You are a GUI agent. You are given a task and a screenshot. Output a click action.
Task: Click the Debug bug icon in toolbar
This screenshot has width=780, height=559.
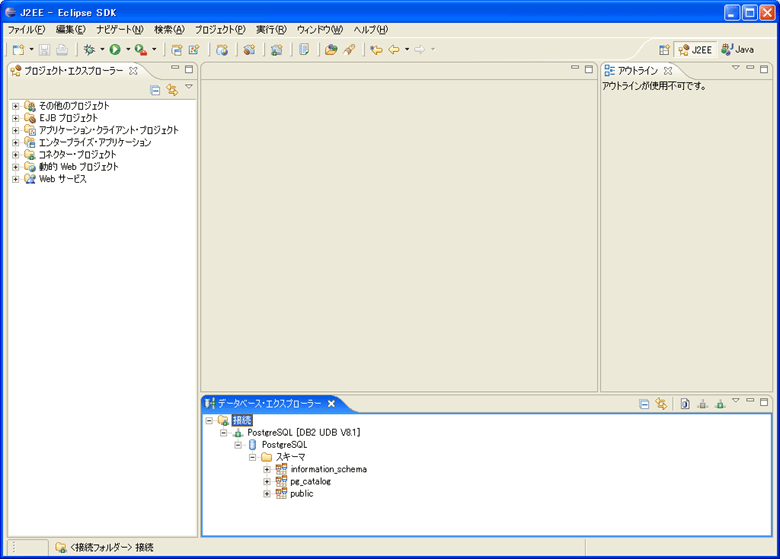pos(90,49)
